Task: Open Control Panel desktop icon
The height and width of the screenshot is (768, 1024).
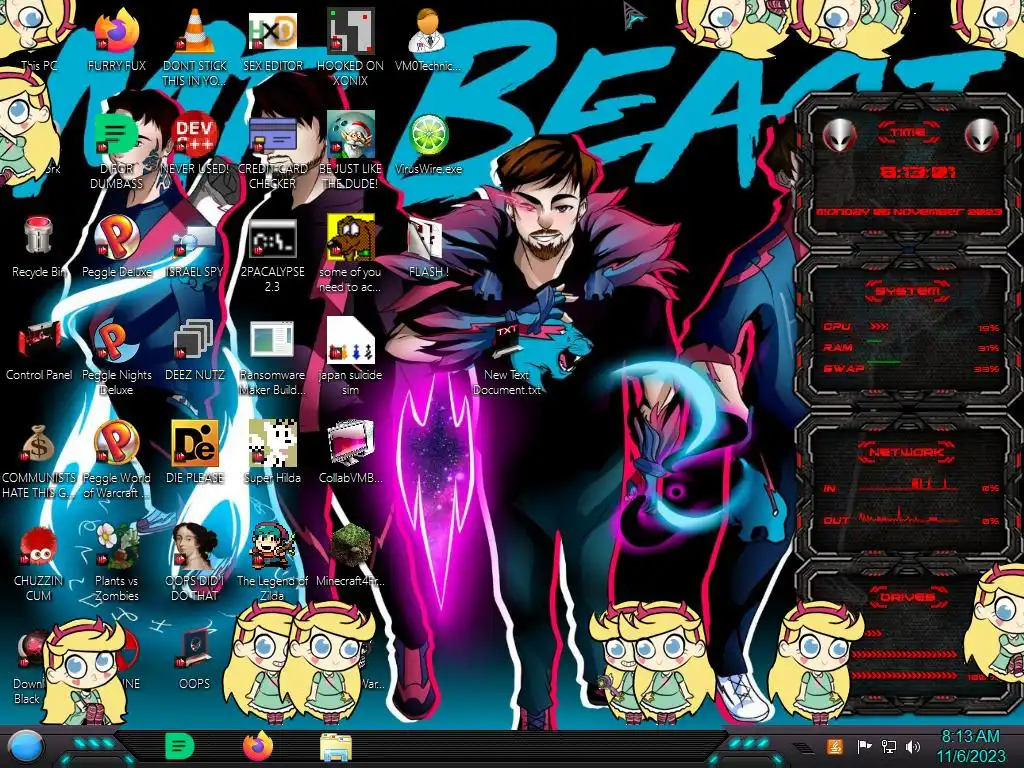Action: (x=39, y=349)
